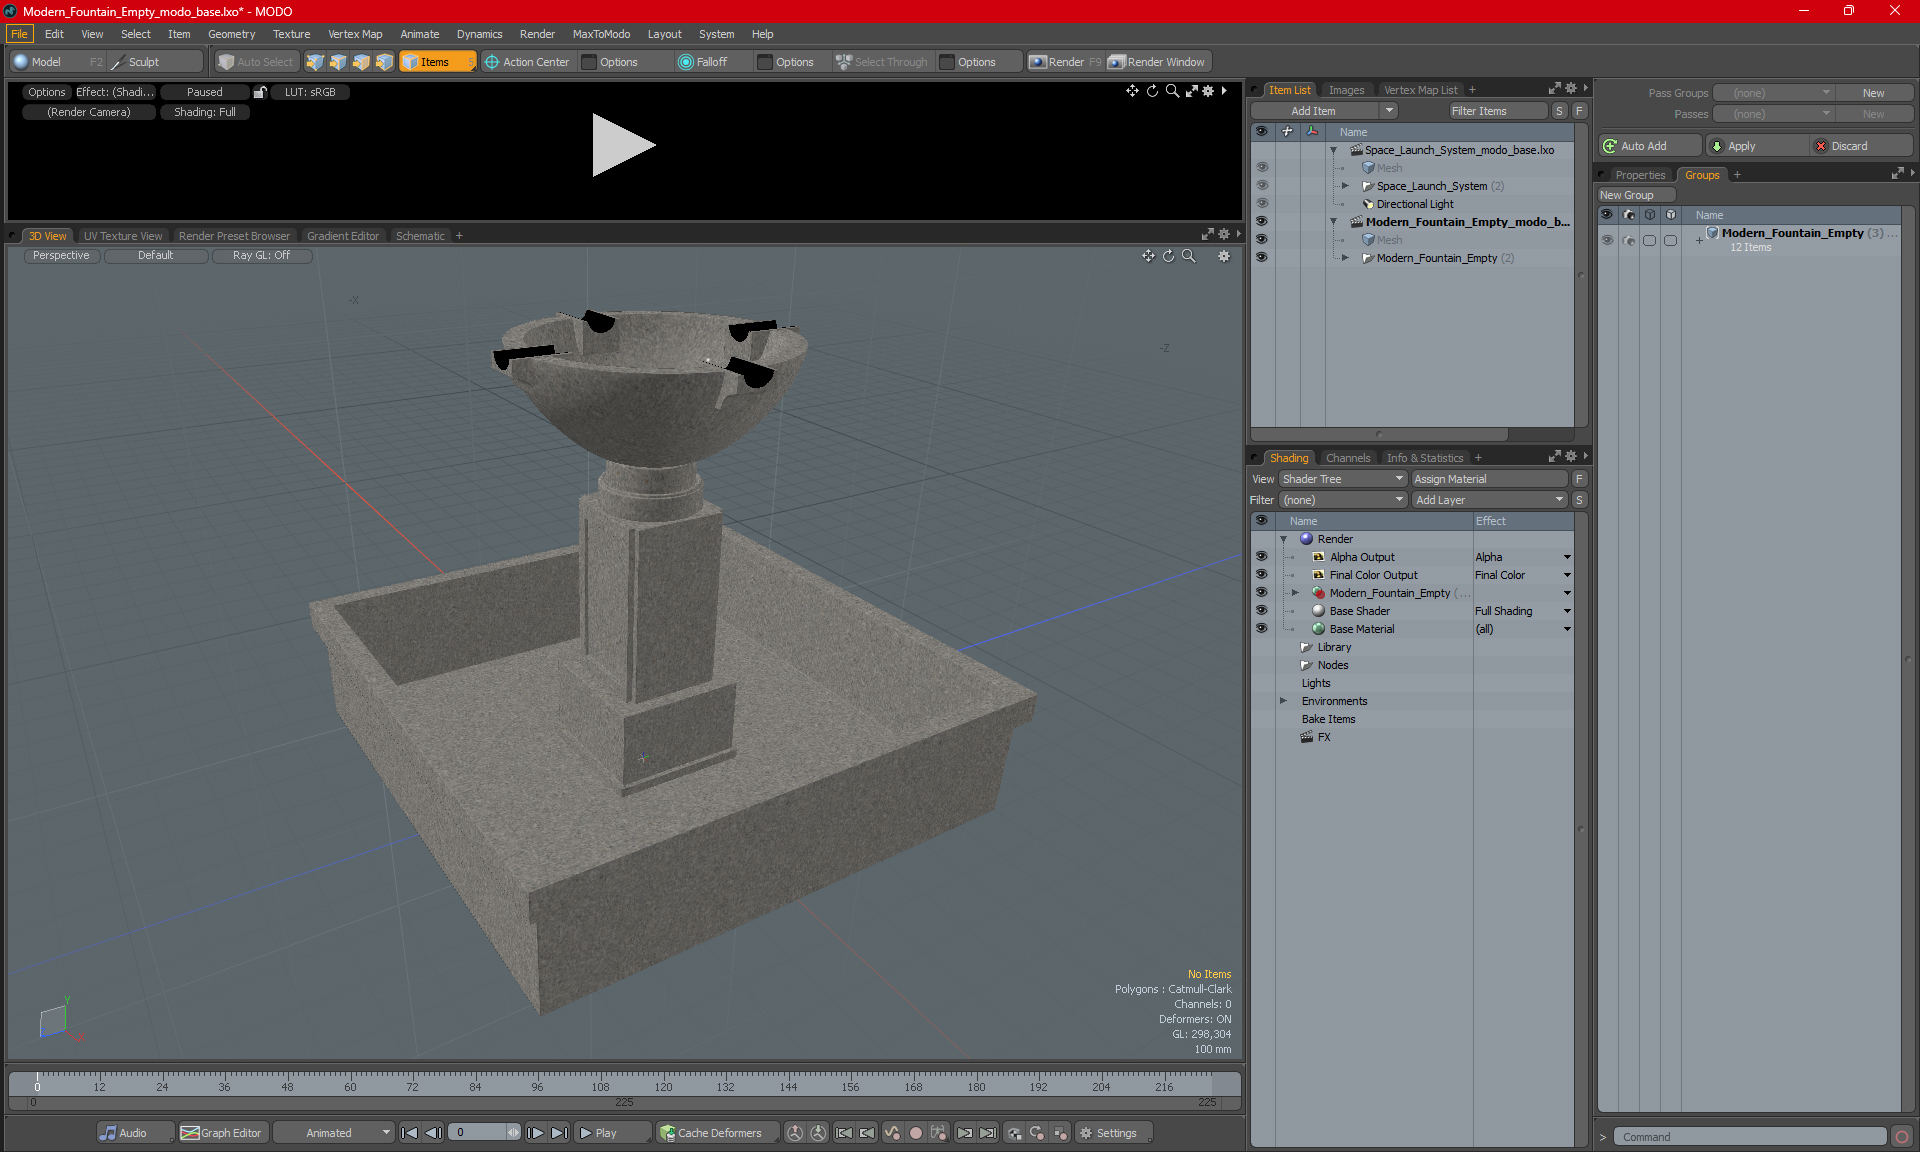Expand the Space_Launch_System group
1920x1152 pixels.
click(1345, 186)
